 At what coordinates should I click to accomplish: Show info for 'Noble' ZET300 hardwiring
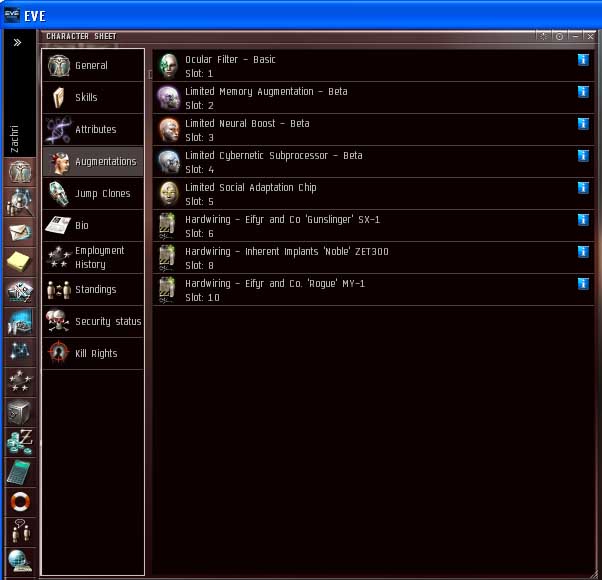coord(583,252)
